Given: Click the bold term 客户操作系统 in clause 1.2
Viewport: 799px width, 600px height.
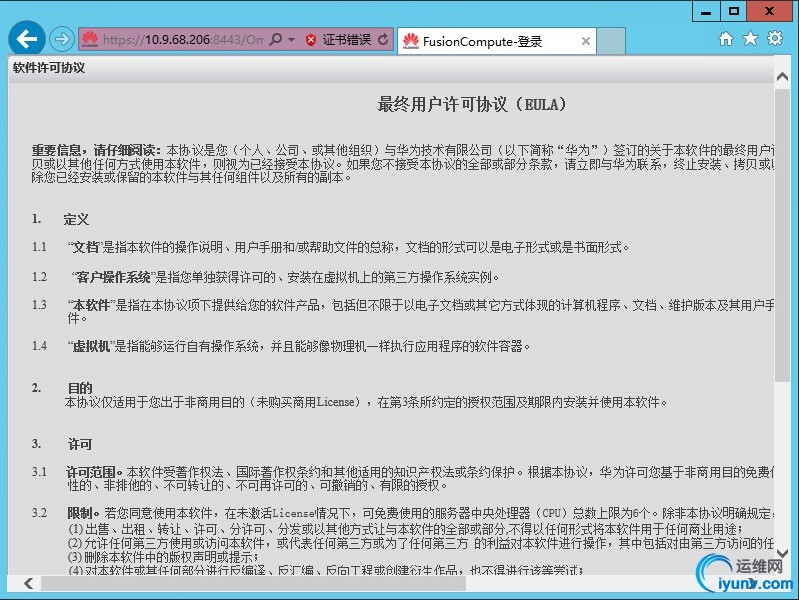Looking at the screenshot, I should click(x=113, y=277).
